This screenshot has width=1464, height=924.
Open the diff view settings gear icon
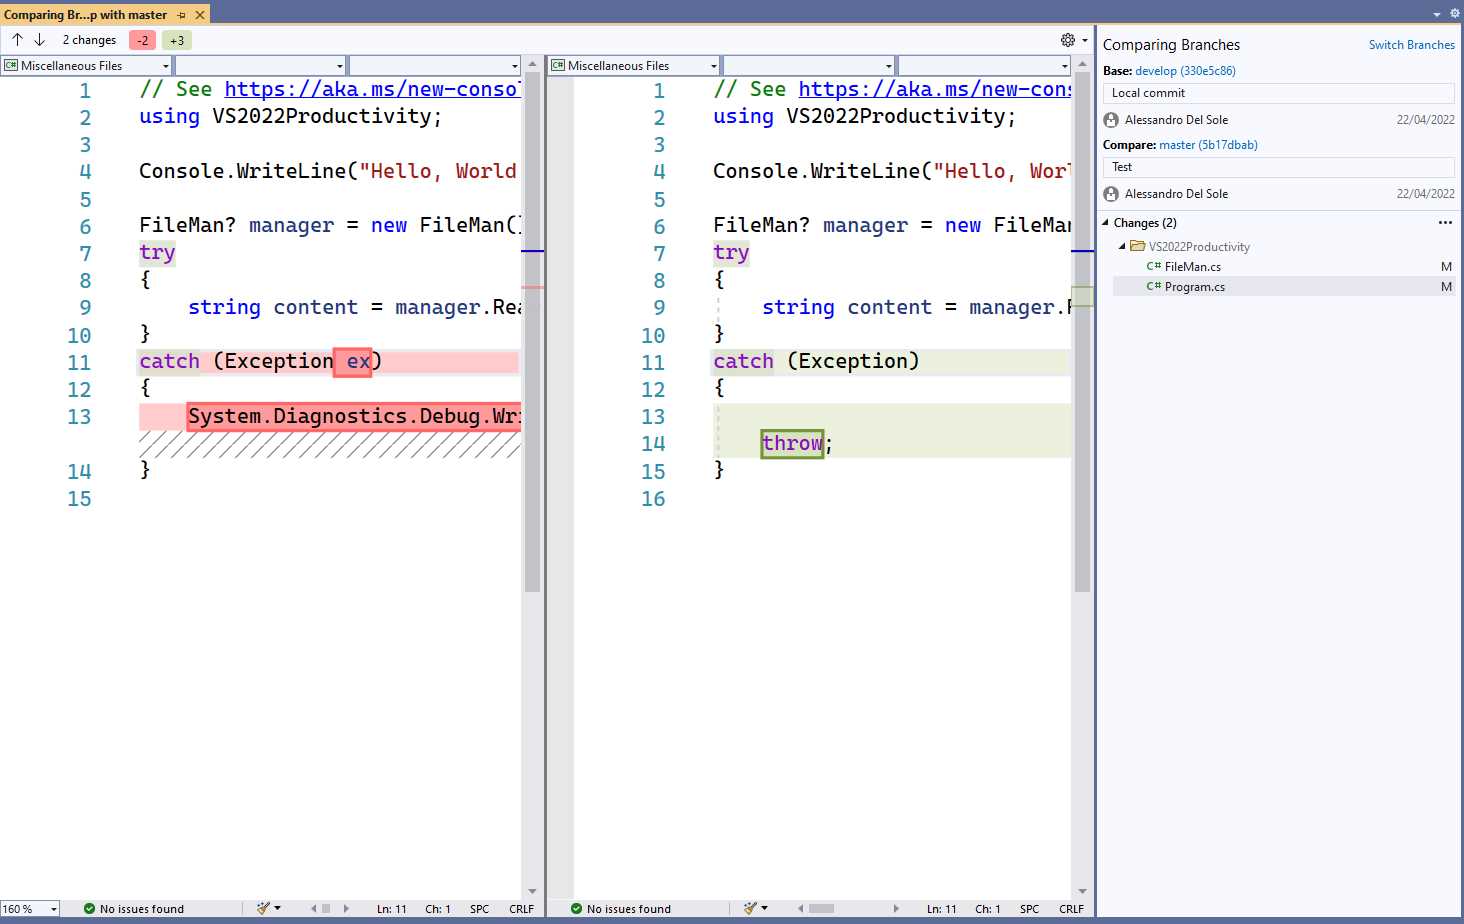1068,38
